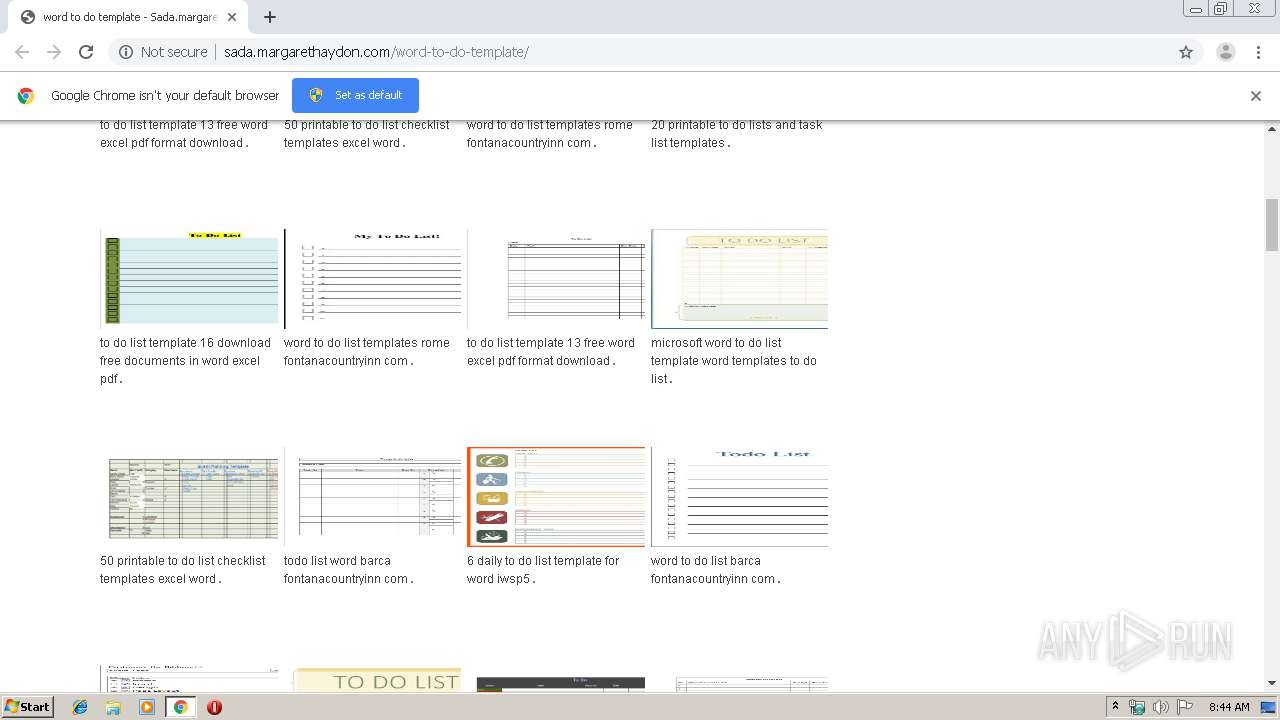Click the page vertical scrollbar thumb
The height and width of the screenshot is (720, 1280).
1272,225
